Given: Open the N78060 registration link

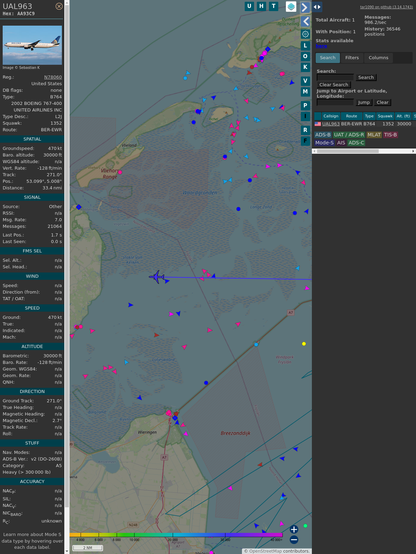Looking at the screenshot, I should [x=53, y=77].
